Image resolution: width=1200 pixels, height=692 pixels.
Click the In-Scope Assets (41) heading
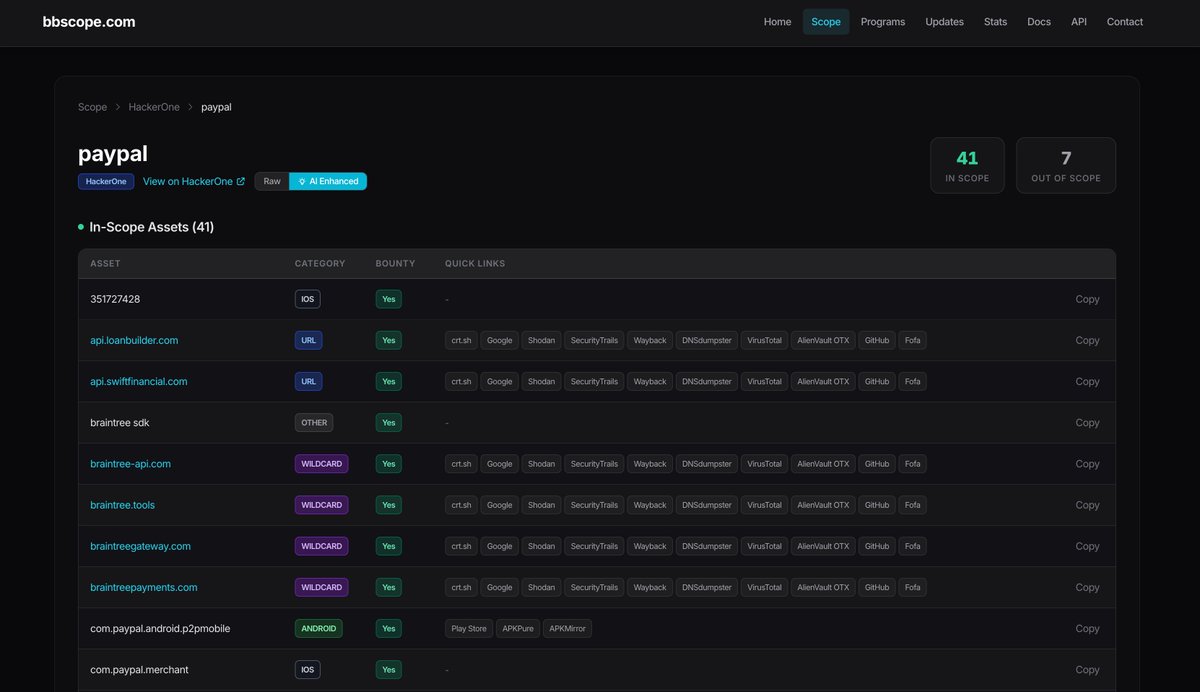coord(152,227)
